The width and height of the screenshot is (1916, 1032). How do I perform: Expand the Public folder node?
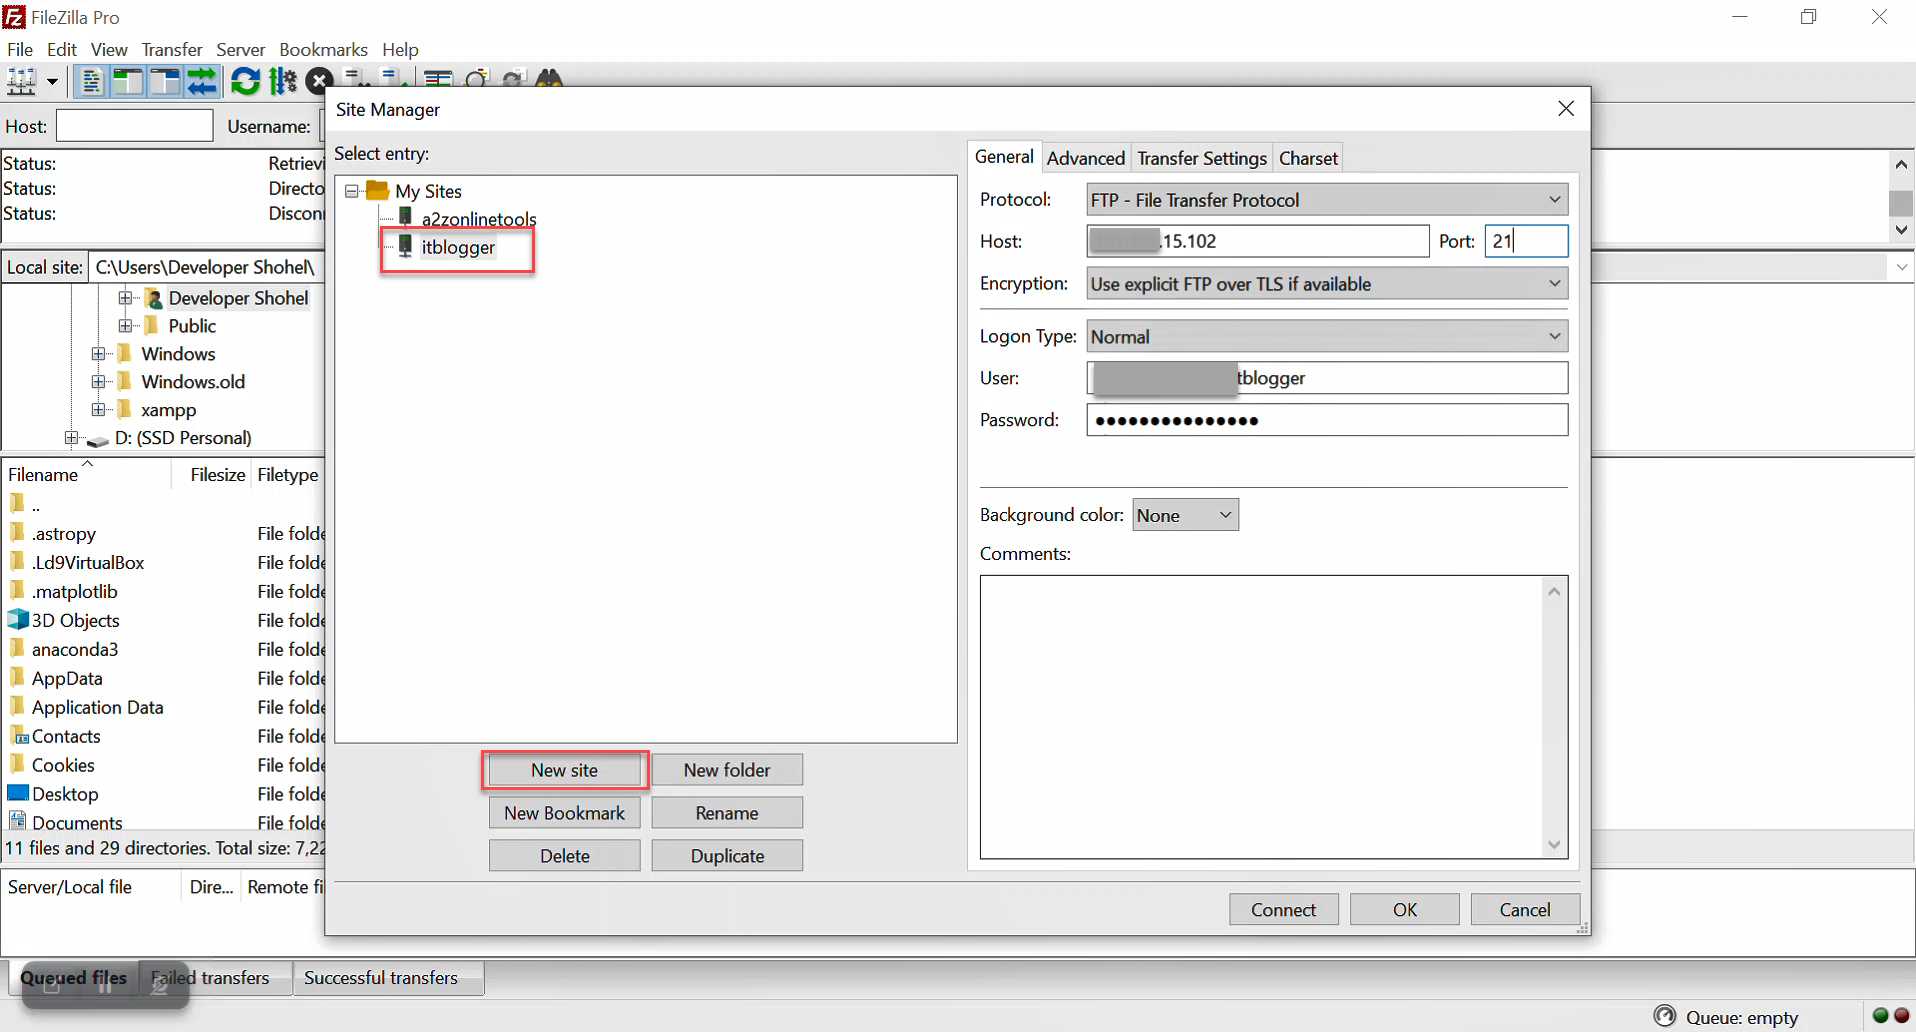(x=125, y=325)
